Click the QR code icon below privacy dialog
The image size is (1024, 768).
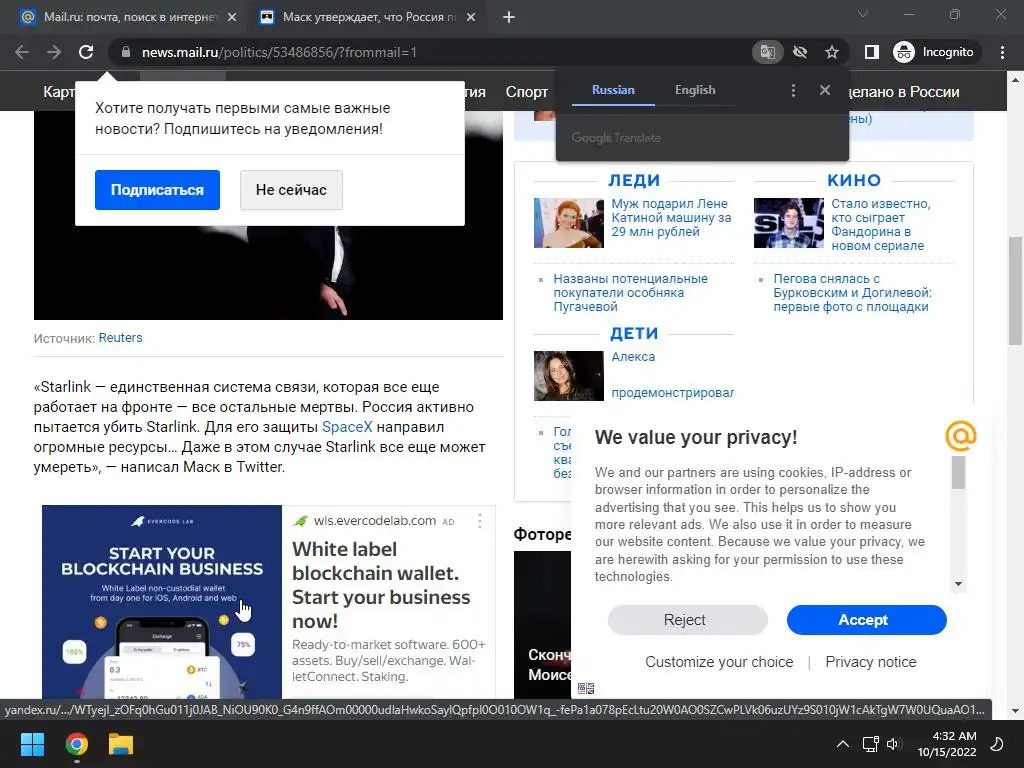click(x=586, y=688)
